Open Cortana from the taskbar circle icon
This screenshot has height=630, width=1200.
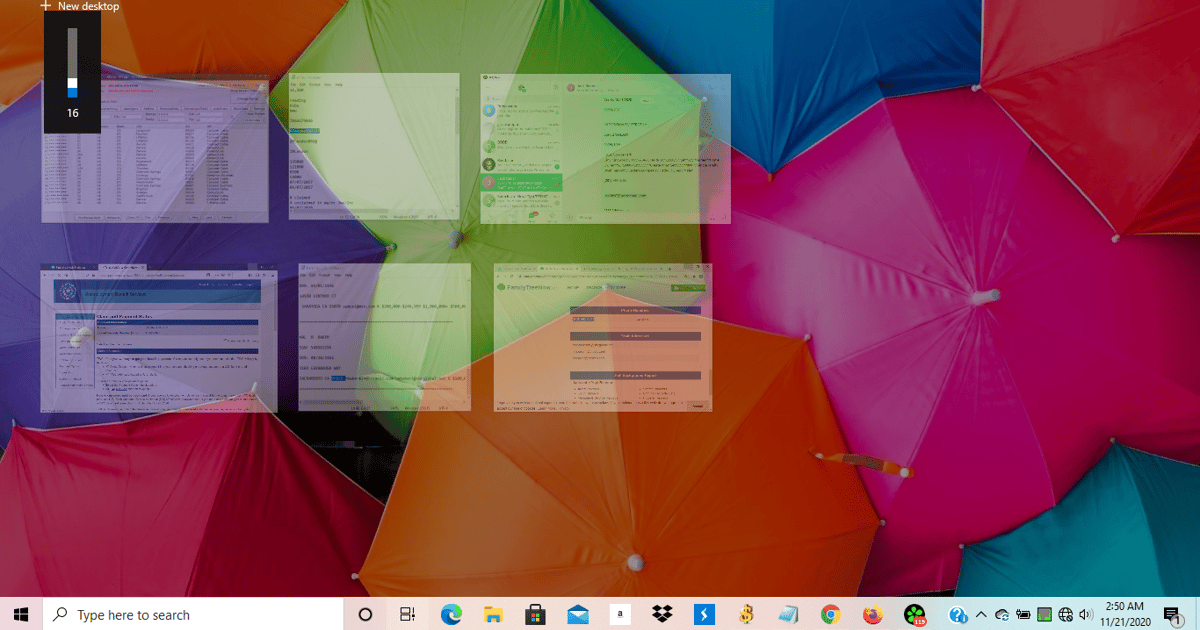(x=365, y=614)
